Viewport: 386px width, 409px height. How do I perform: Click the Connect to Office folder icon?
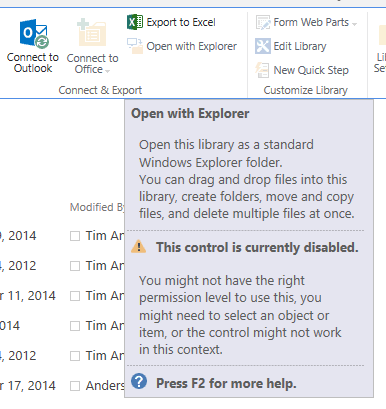92,33
